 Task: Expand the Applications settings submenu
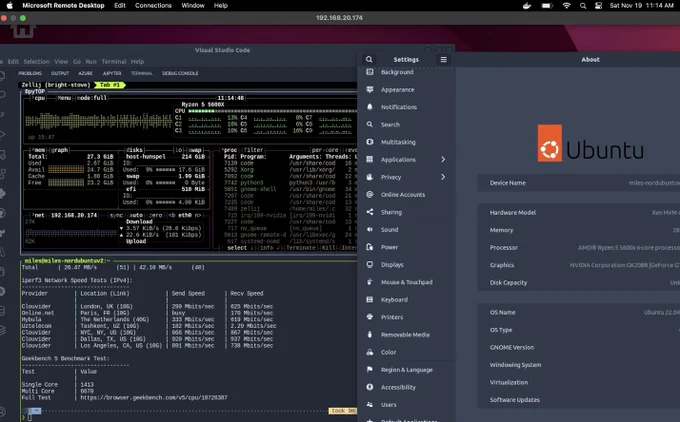pos(443,160)
